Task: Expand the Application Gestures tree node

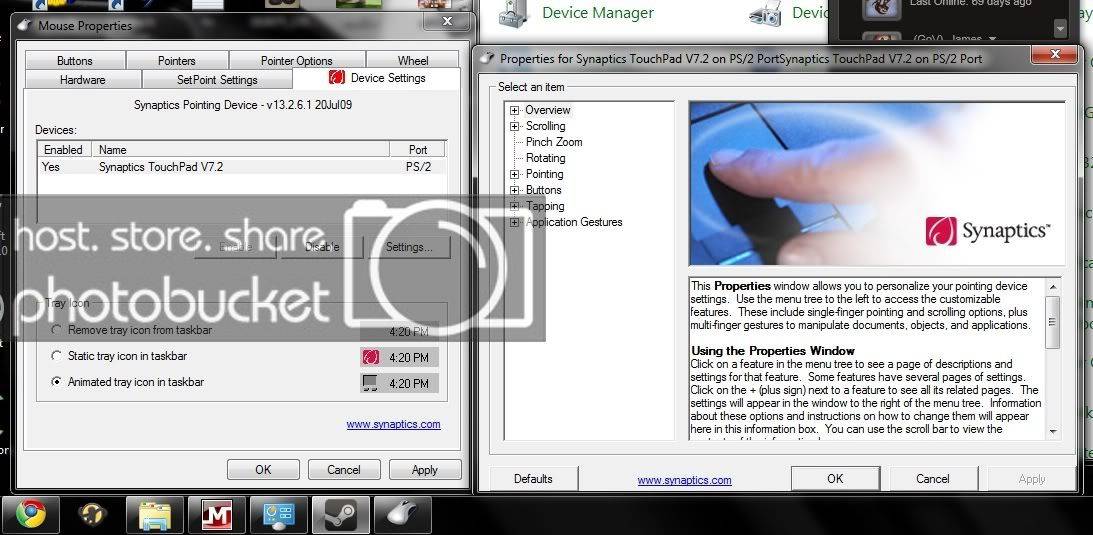Action: (514, 222)
